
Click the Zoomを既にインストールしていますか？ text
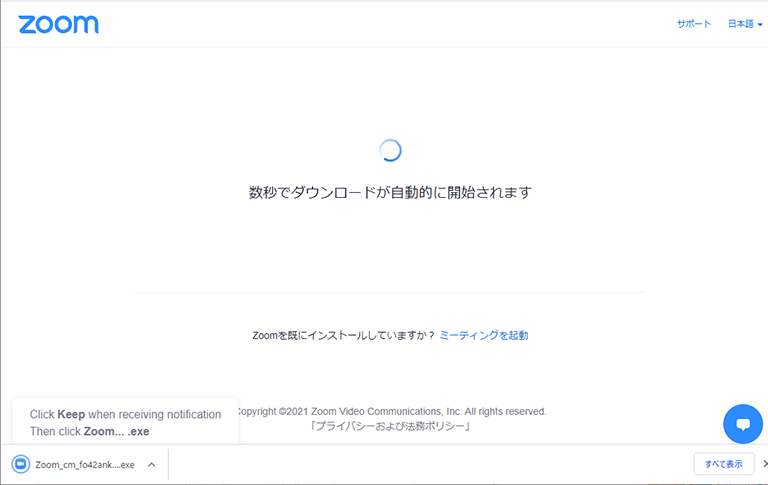[x=344, y=336]
